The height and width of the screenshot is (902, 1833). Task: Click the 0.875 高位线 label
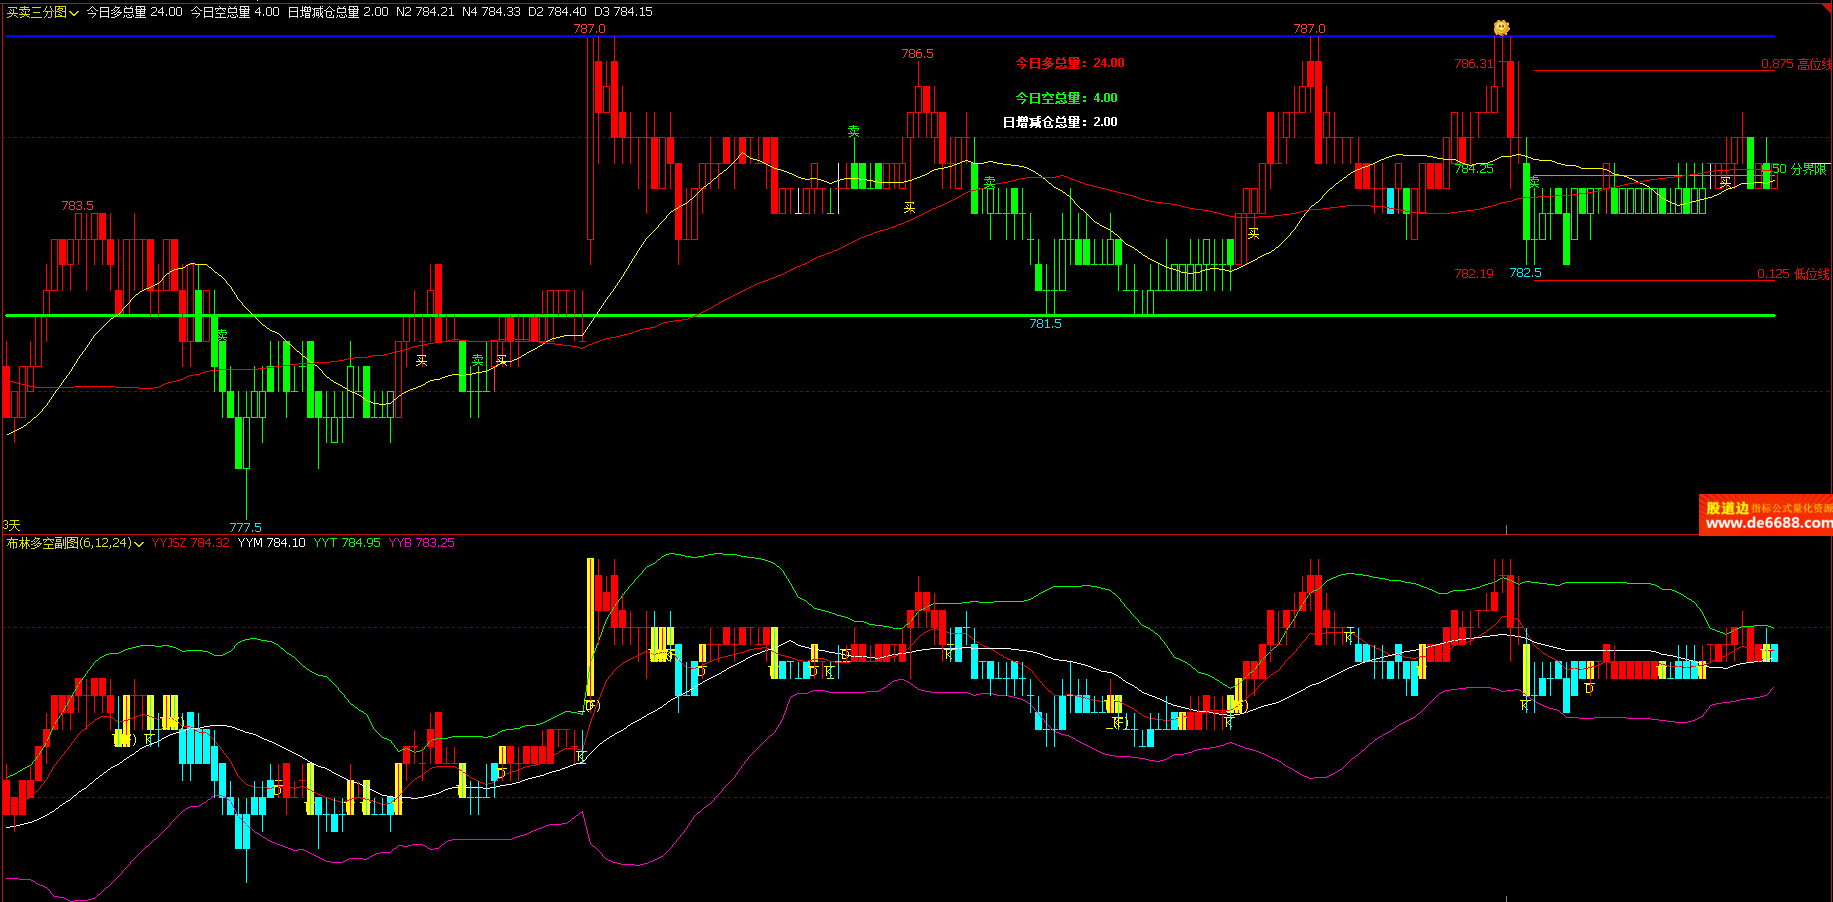point(1796,64)
